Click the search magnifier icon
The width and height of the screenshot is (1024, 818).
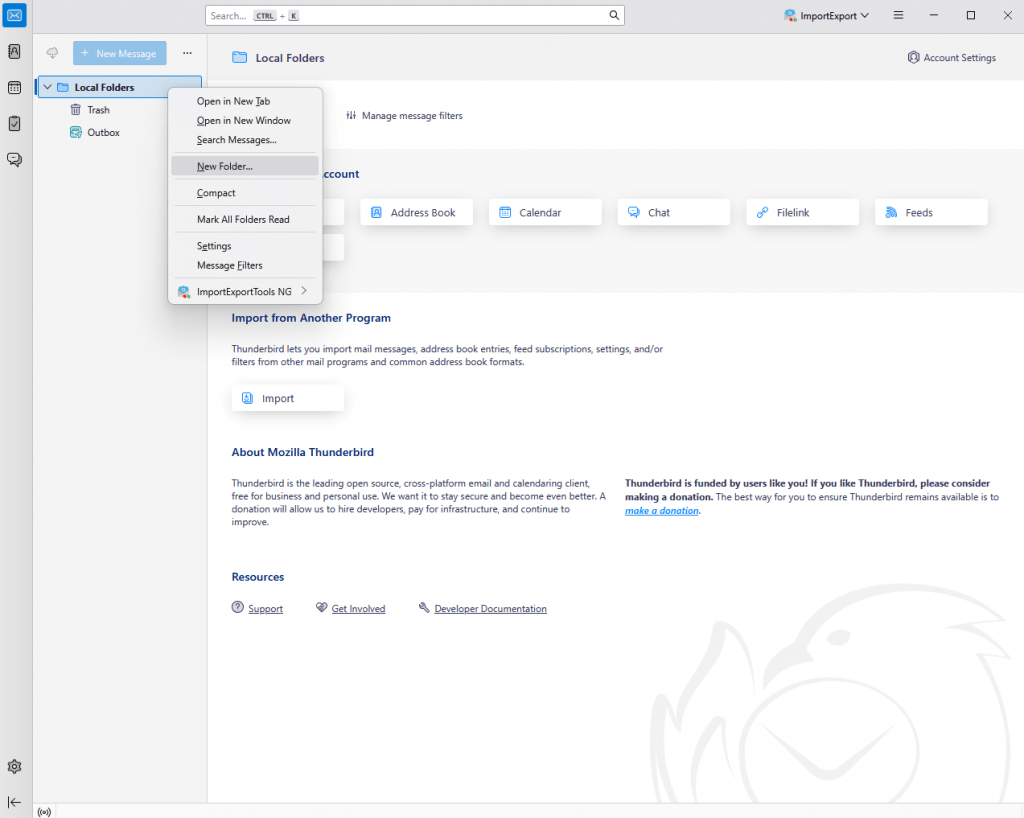(x=614, y=15)
